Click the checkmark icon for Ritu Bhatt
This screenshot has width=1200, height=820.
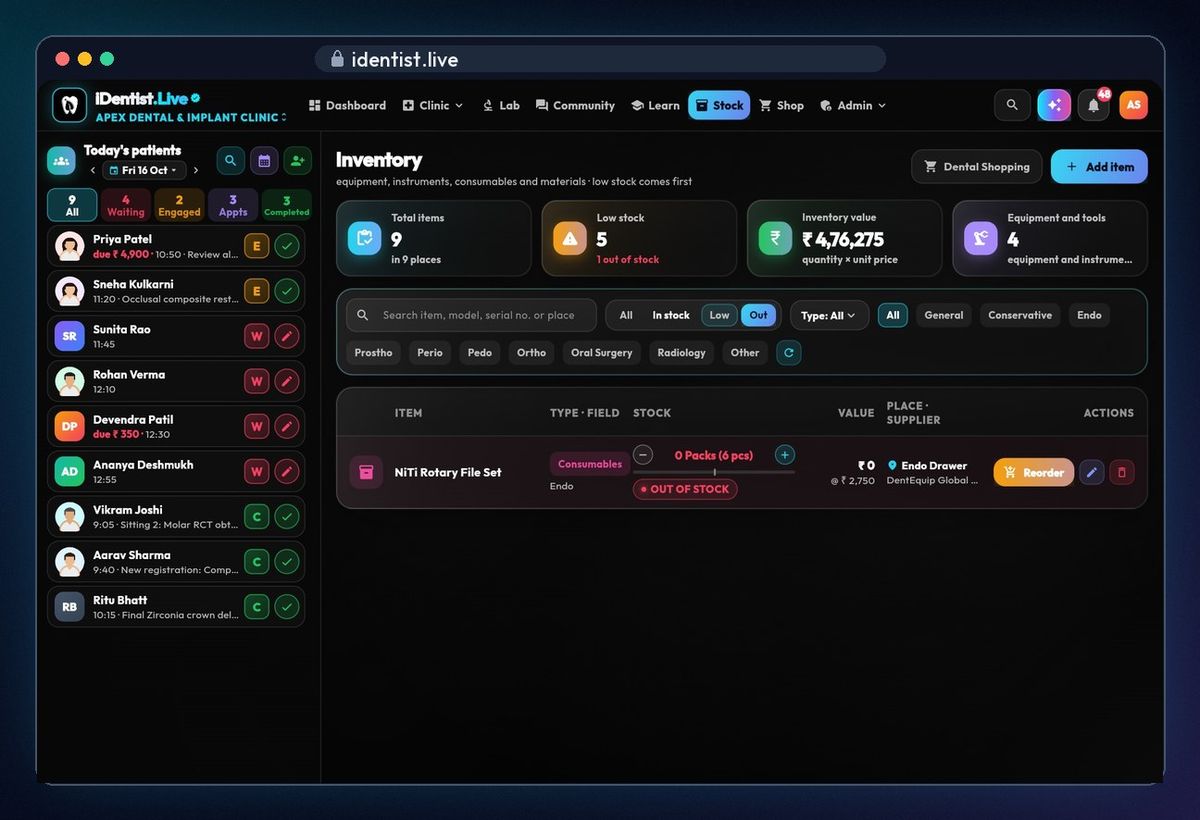(x=287, y=607)
